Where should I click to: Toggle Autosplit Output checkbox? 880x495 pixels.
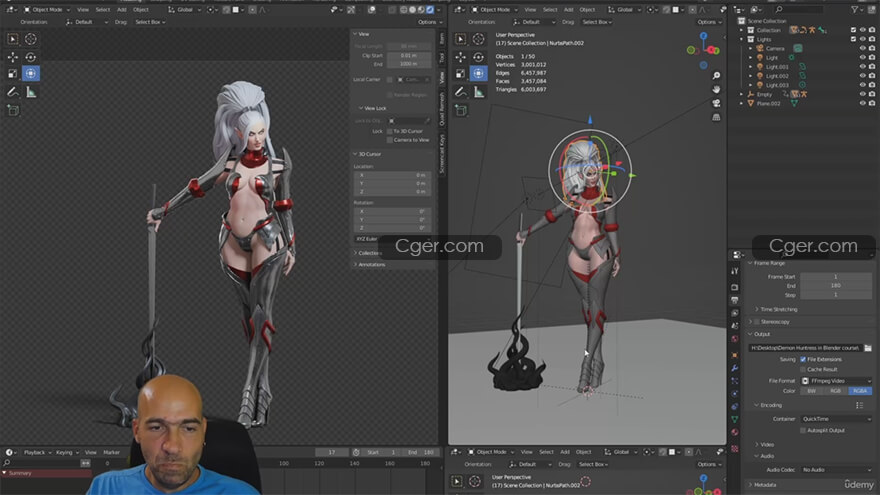point(803,430)
